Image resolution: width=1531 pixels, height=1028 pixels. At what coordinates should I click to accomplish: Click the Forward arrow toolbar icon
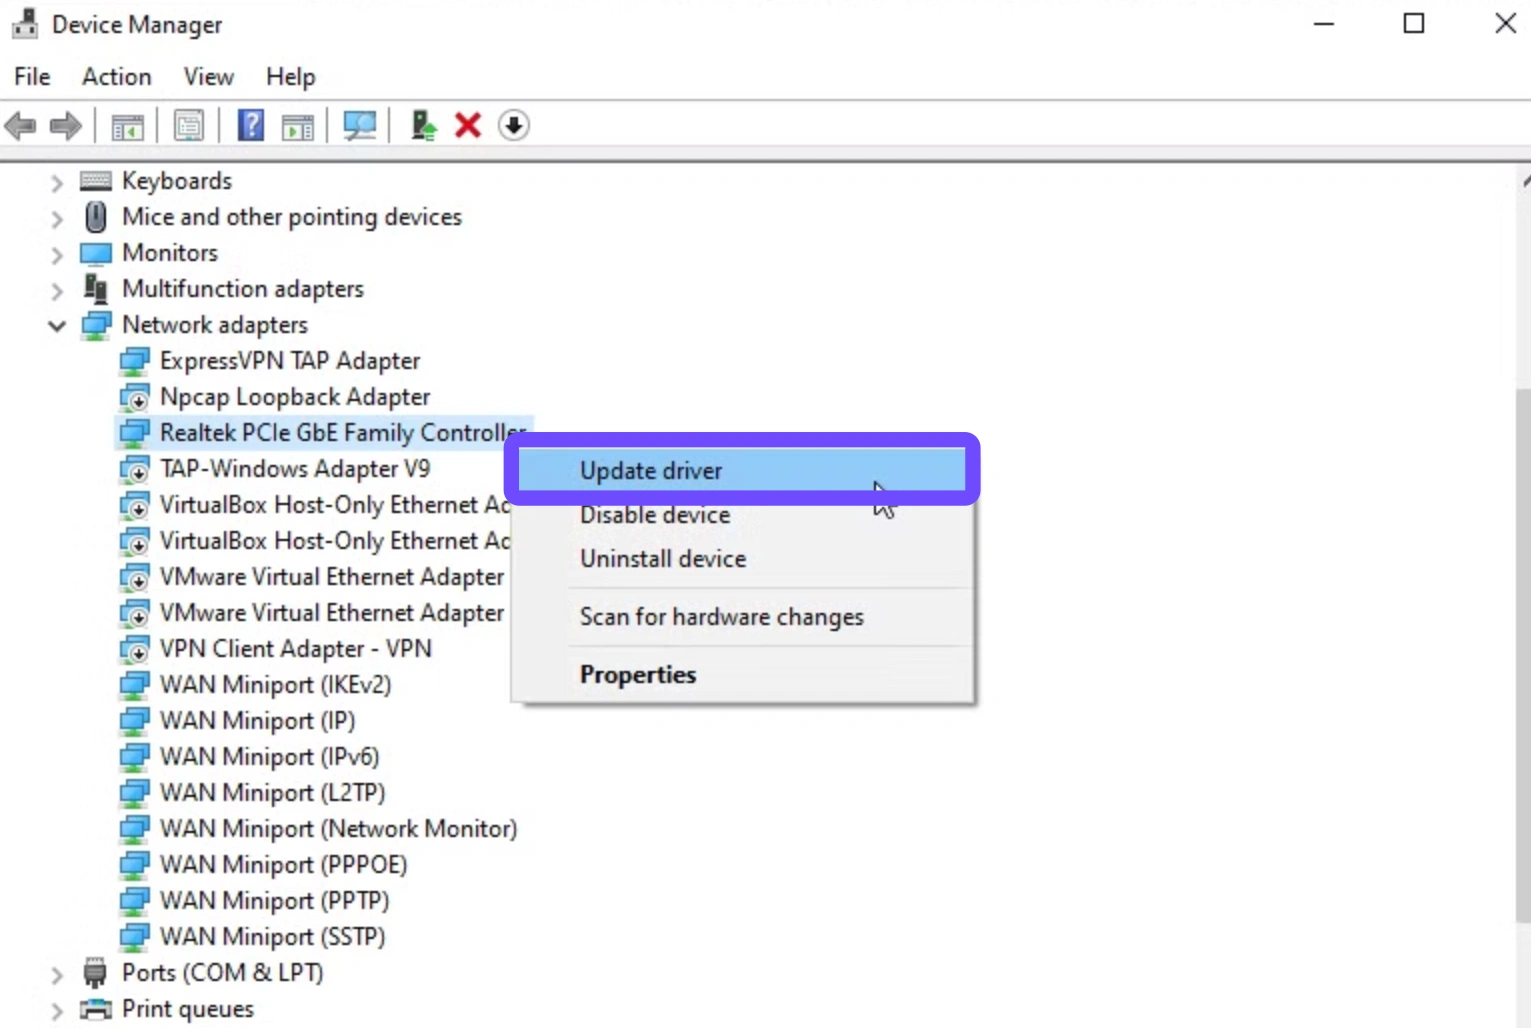tap(66, 126)
